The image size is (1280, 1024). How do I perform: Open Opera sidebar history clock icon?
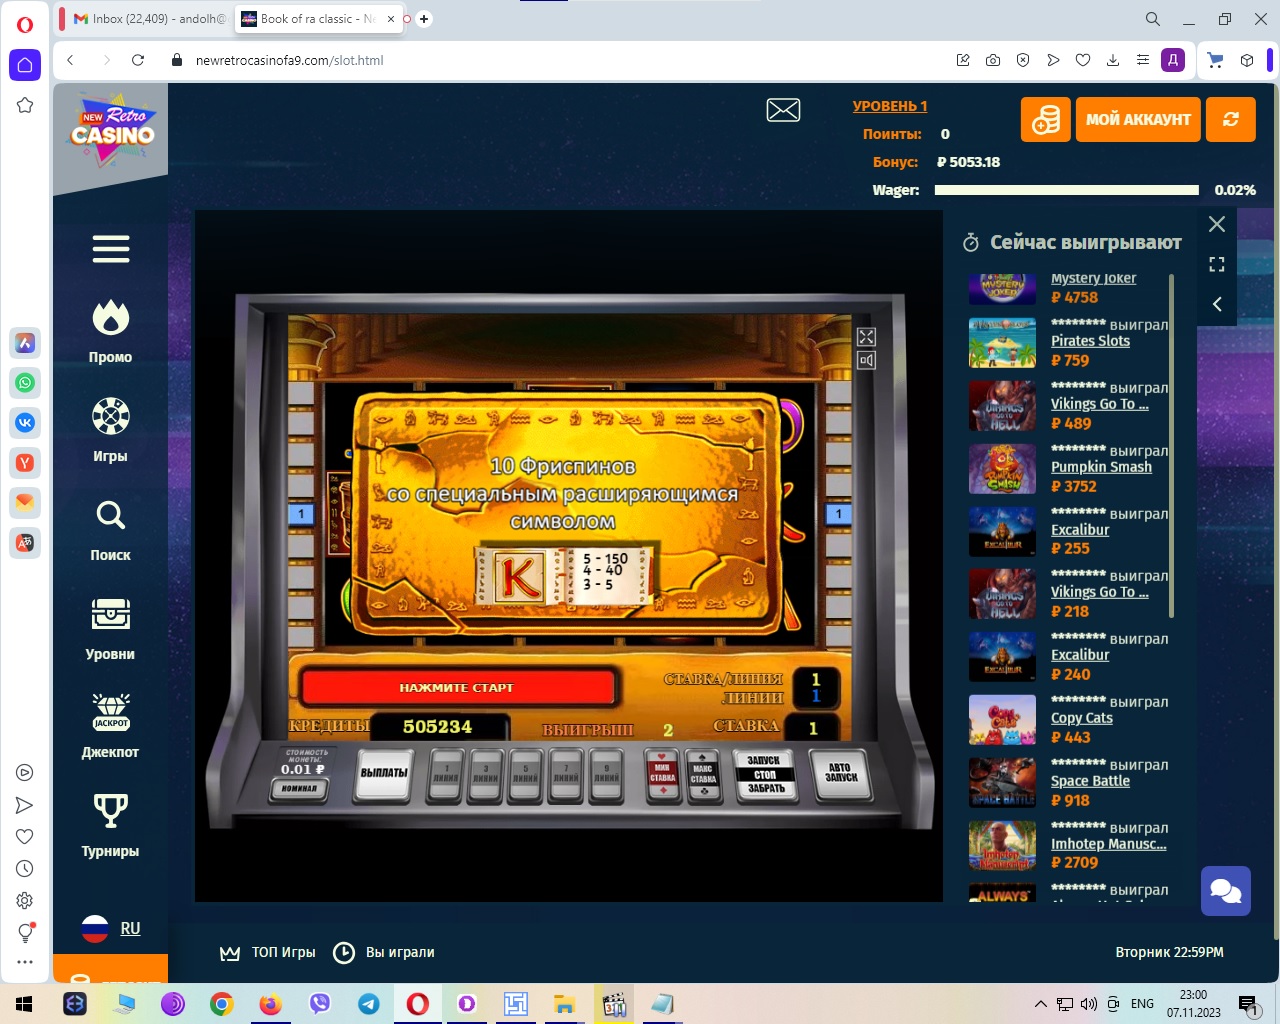(x=25, y=869)
